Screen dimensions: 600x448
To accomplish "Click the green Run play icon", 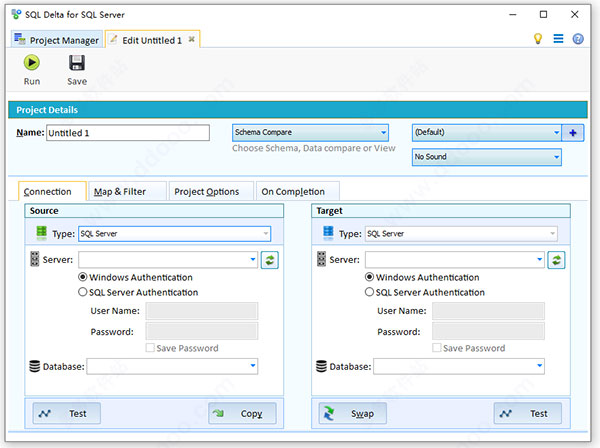I will click(31, 62).
